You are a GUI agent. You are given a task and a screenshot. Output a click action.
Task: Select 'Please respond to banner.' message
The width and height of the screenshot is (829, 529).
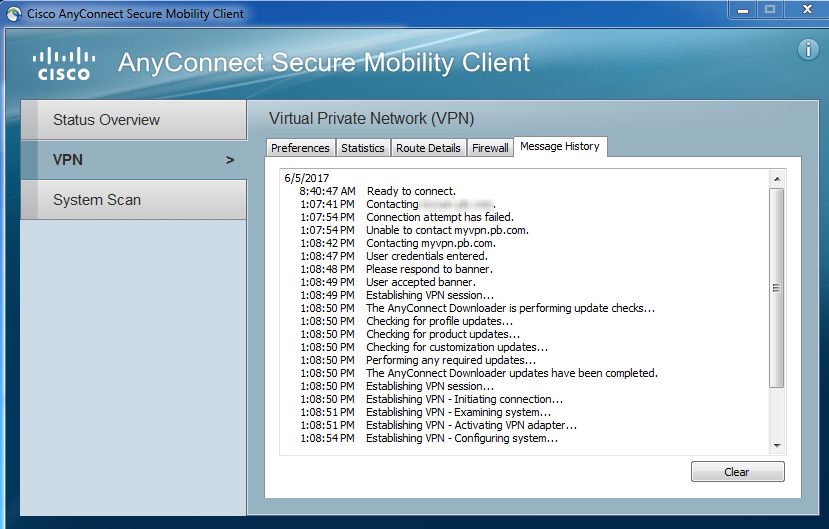pyautogui.click(x=429, y=269)
